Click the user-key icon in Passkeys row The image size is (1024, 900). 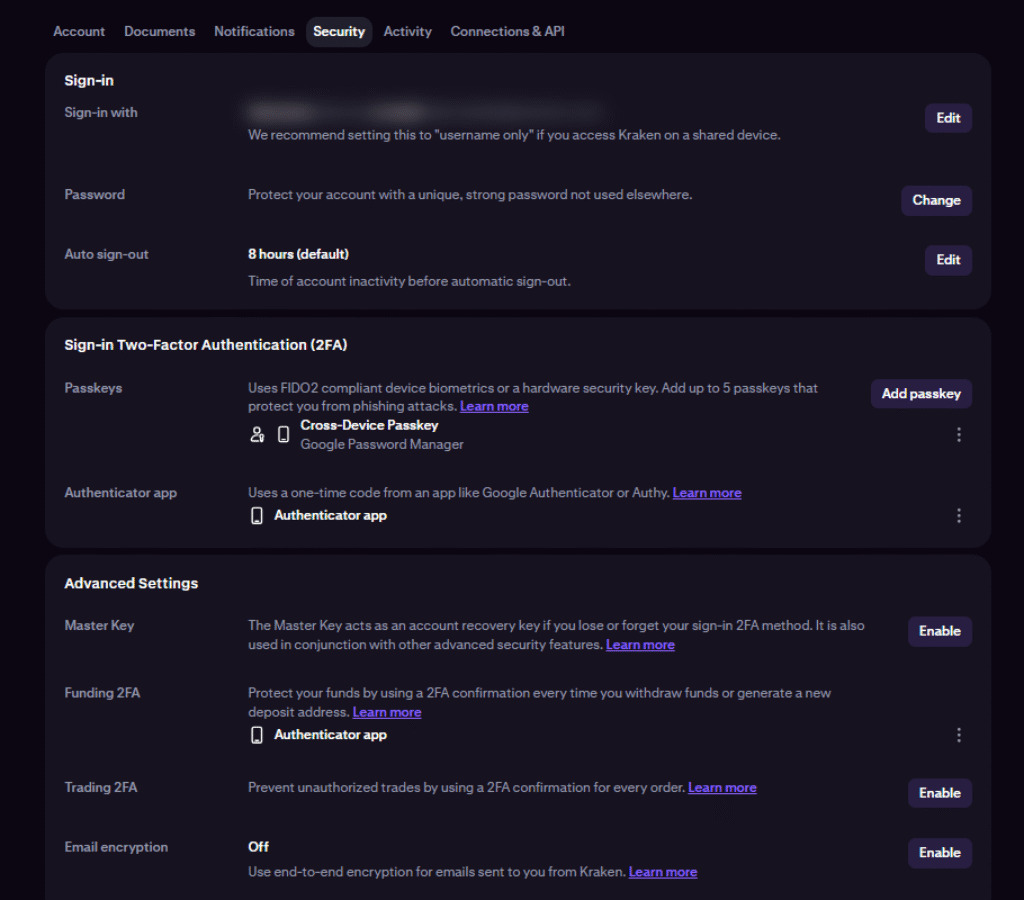pyautogui.click(x=257, y=434)
